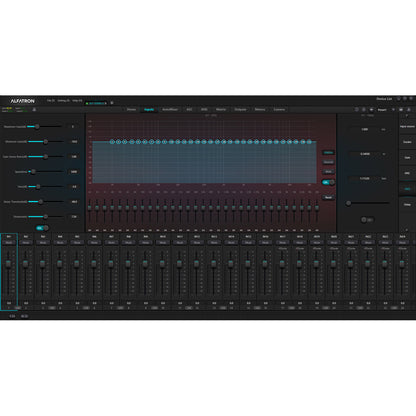Mute channel IN2
416x416 pixels.
click(x=26, y=243)
